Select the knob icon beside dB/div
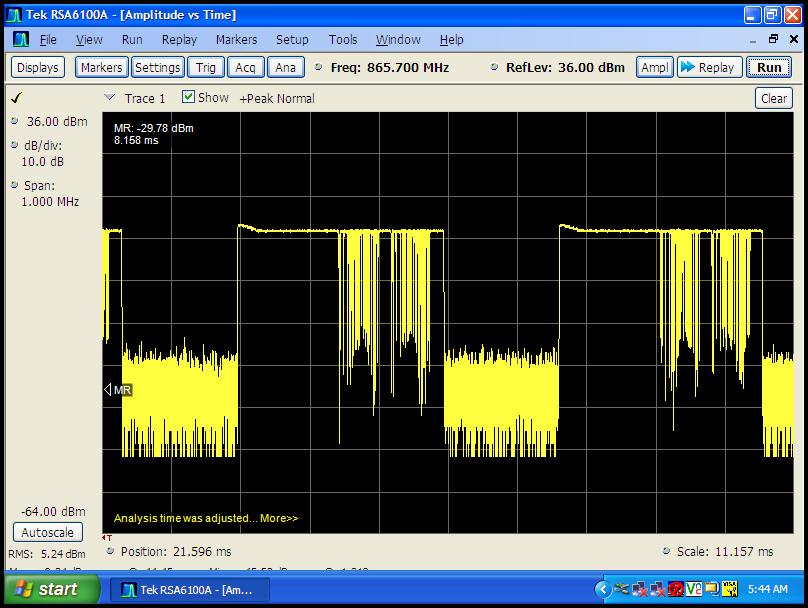 [14, 146]
